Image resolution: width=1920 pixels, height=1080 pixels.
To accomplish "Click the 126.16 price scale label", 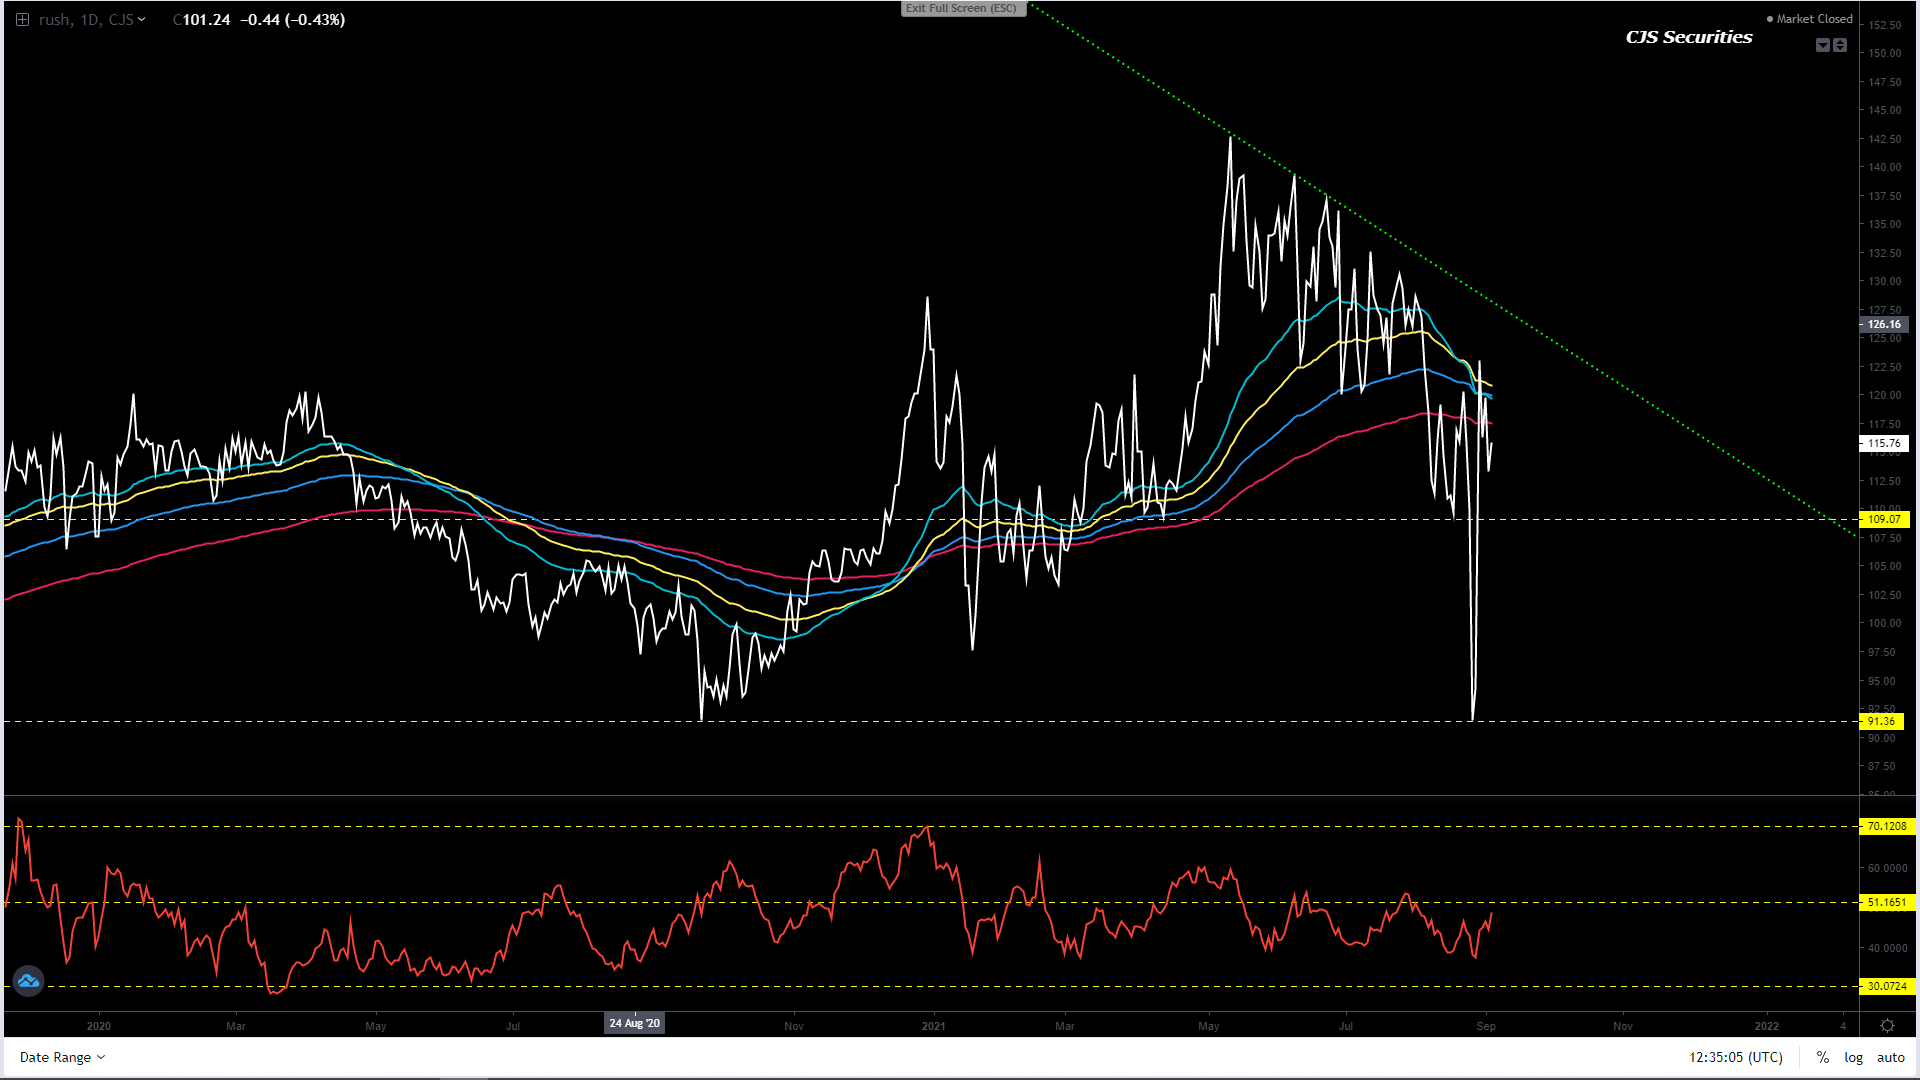I will (1884, 324).
